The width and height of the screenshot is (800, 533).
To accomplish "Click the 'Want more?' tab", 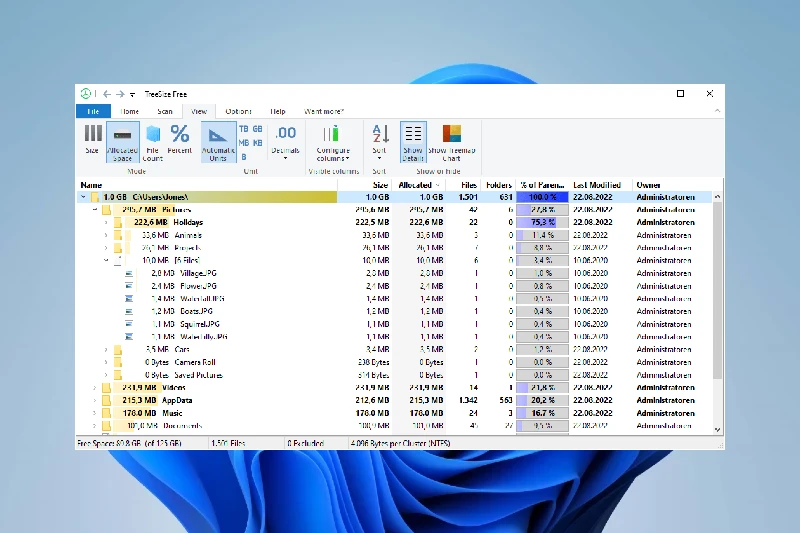I will [324, 111].
